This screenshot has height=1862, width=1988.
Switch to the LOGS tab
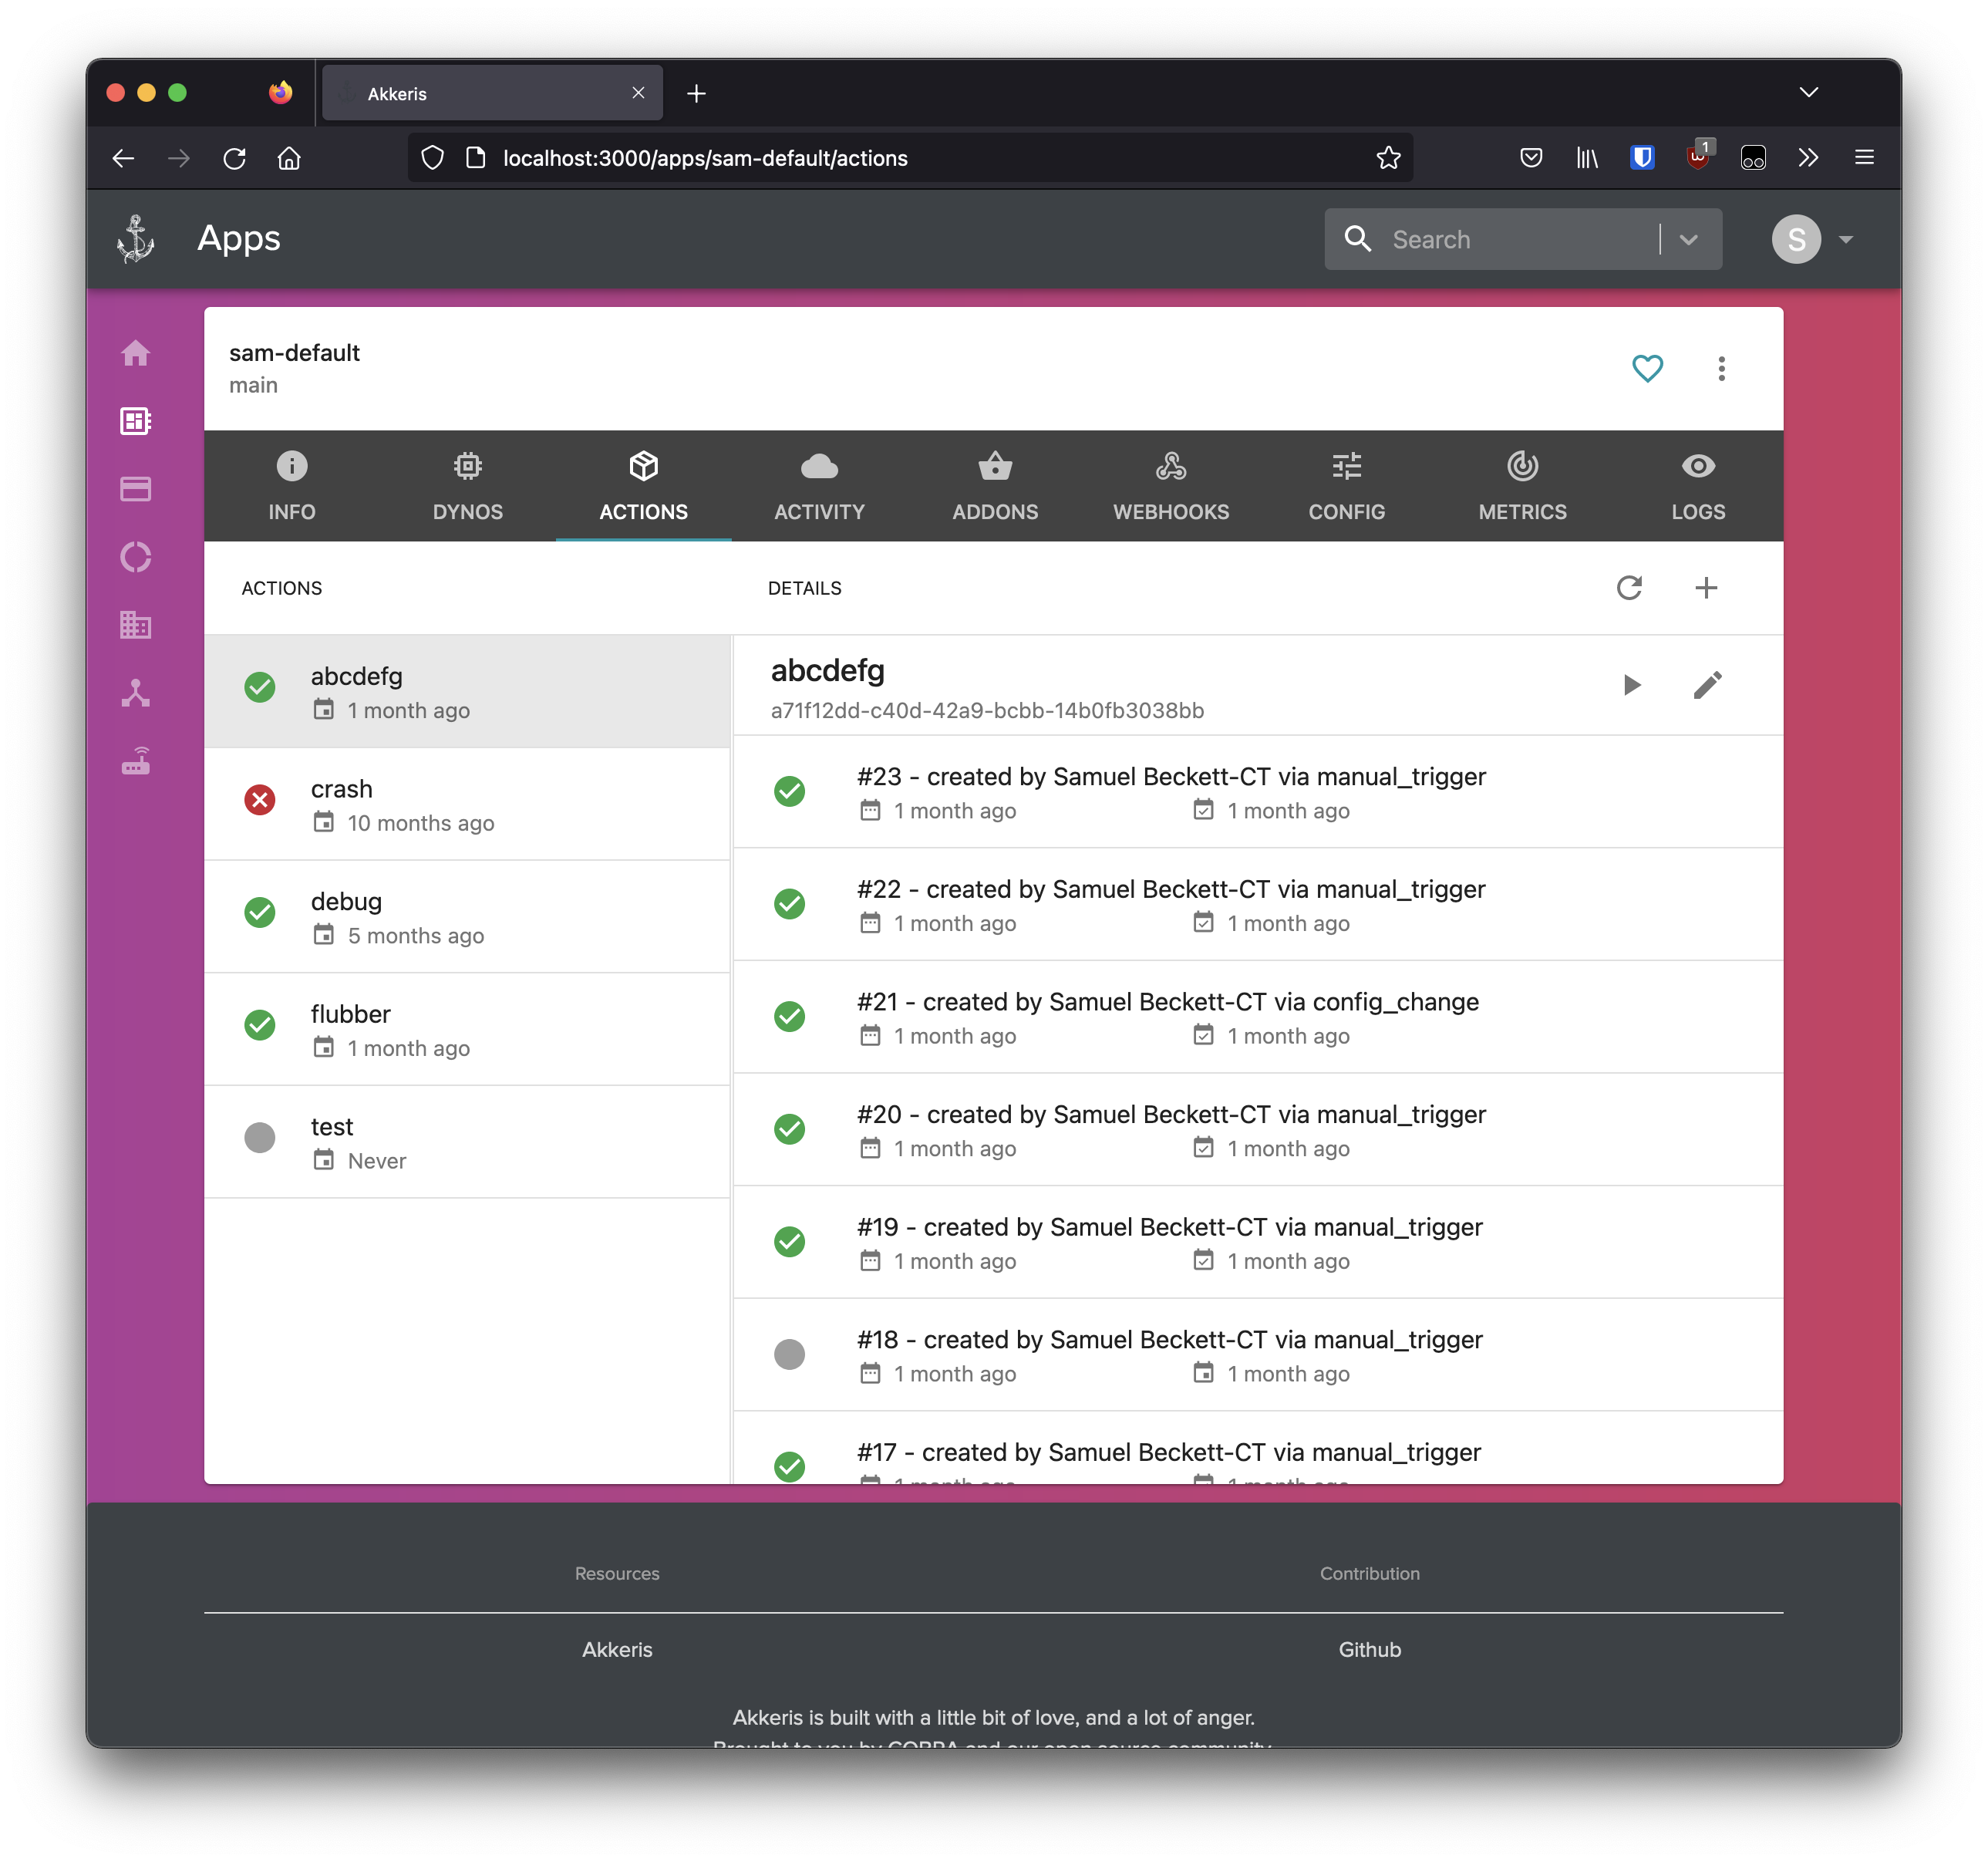1697,487
